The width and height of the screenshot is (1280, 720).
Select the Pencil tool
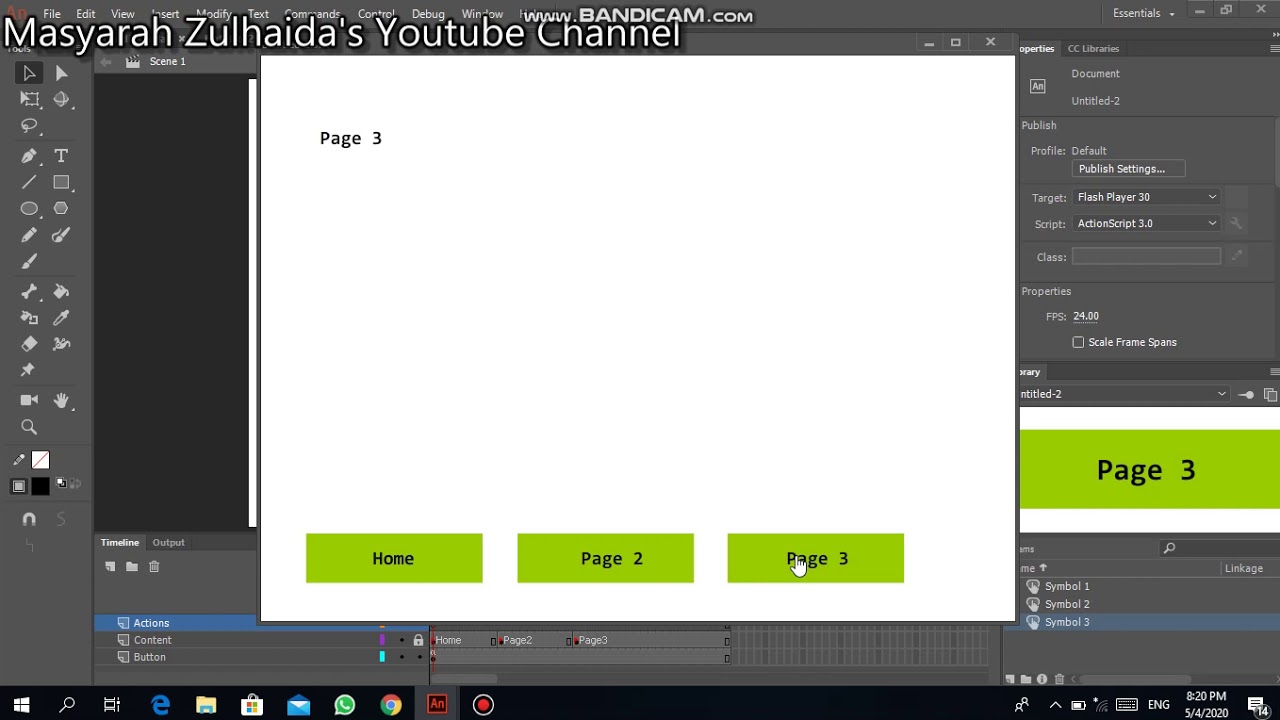click(x=29, y=235)
